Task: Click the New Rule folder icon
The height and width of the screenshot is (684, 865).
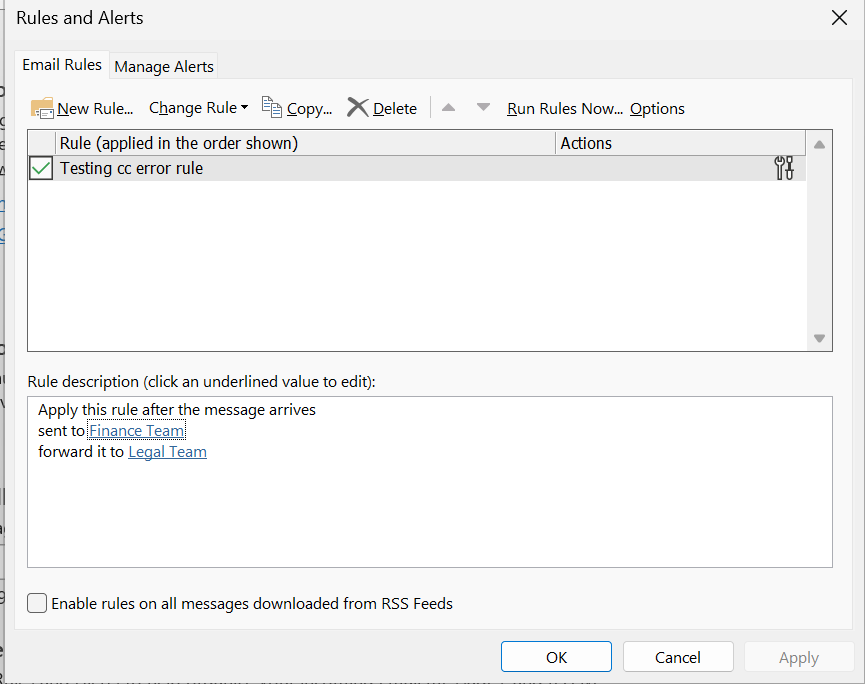Action: point(42,108)
